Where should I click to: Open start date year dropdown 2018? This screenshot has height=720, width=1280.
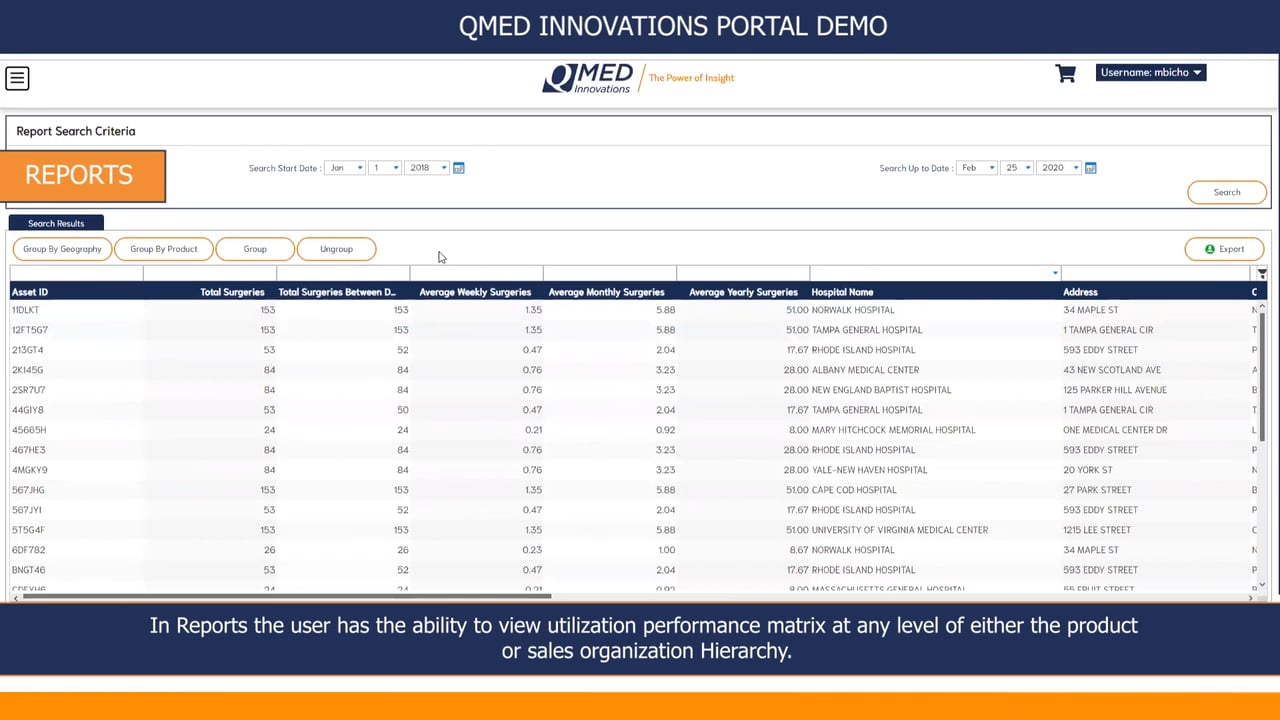click(x=427, y=168)
